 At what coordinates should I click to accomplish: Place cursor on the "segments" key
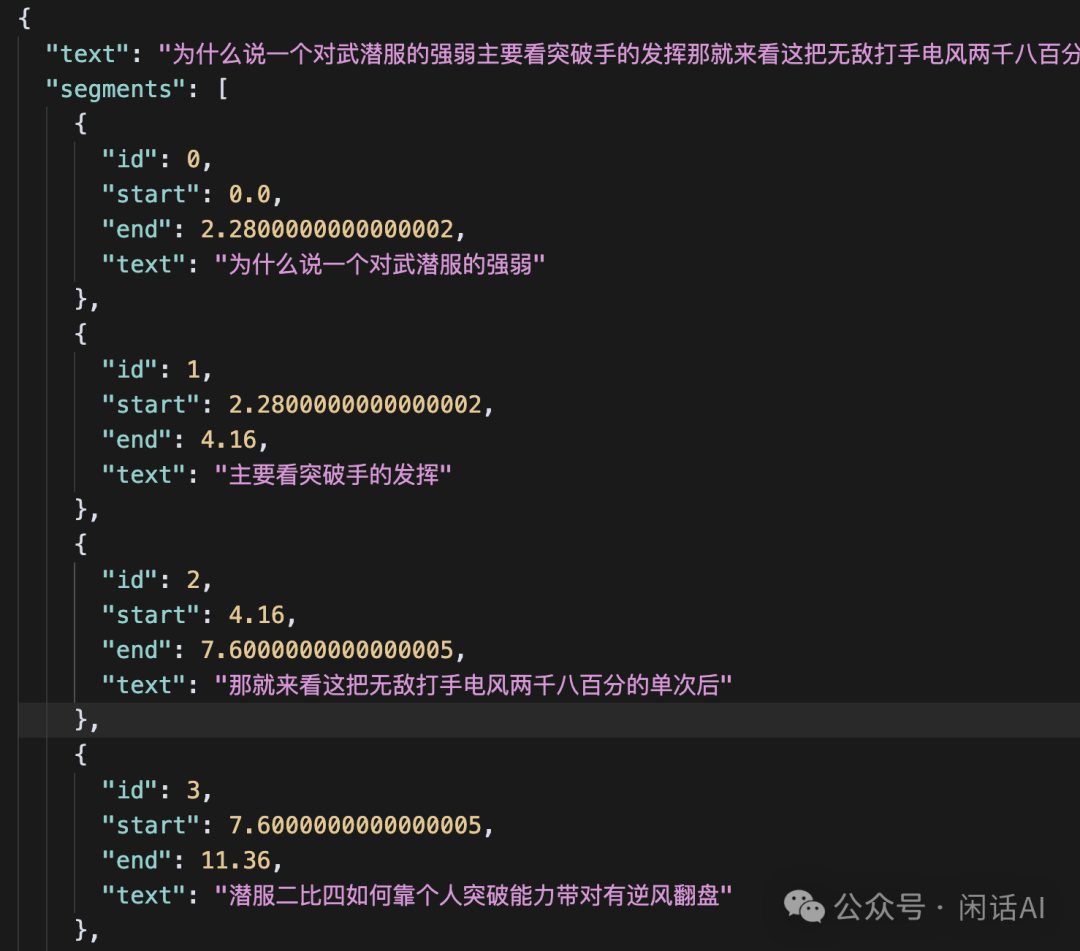coord(116,89)
